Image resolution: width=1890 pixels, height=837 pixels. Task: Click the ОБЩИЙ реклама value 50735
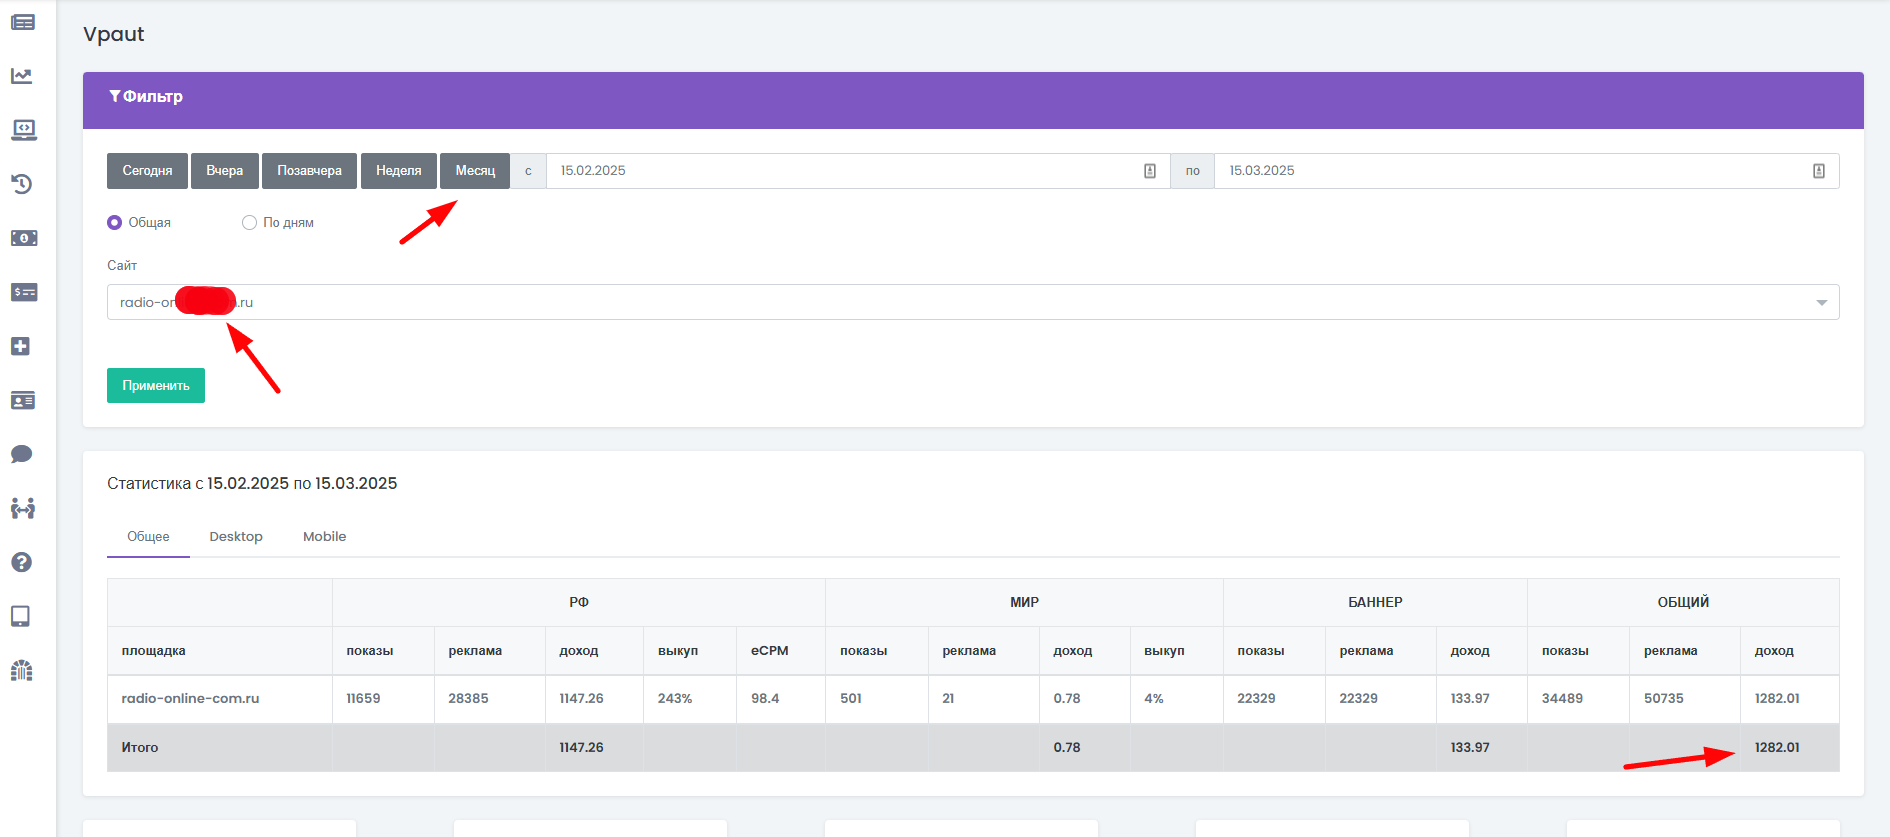coord(1664,698)
